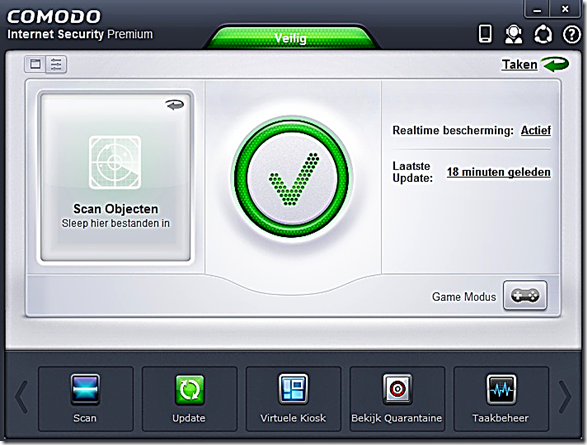This screenshot has height=445, width=587.
Task: Open the Scan task
Action: point(85,399)
